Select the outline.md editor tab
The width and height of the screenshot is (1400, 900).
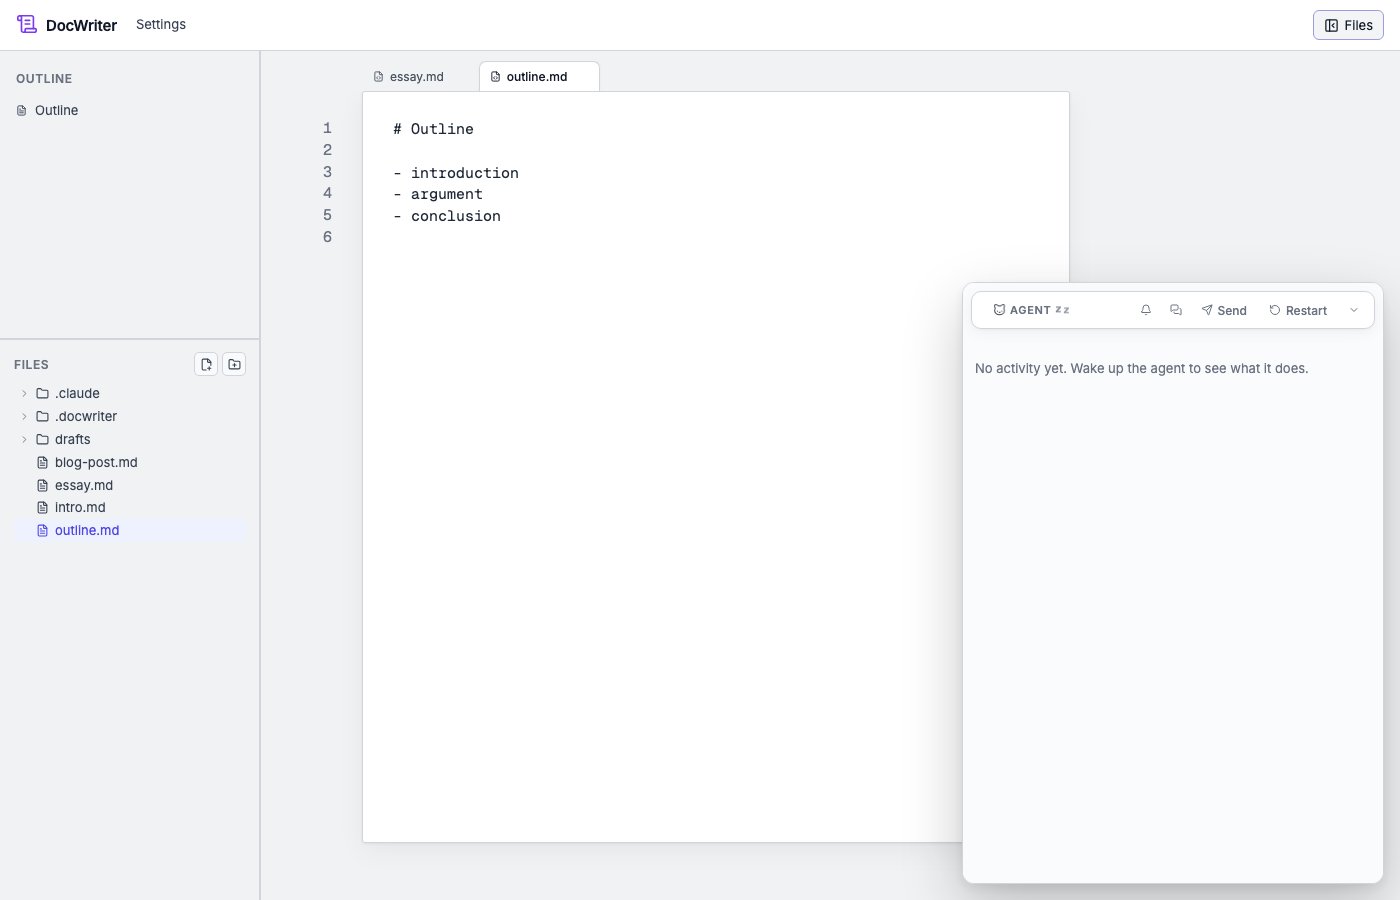(x=539, y=76)
